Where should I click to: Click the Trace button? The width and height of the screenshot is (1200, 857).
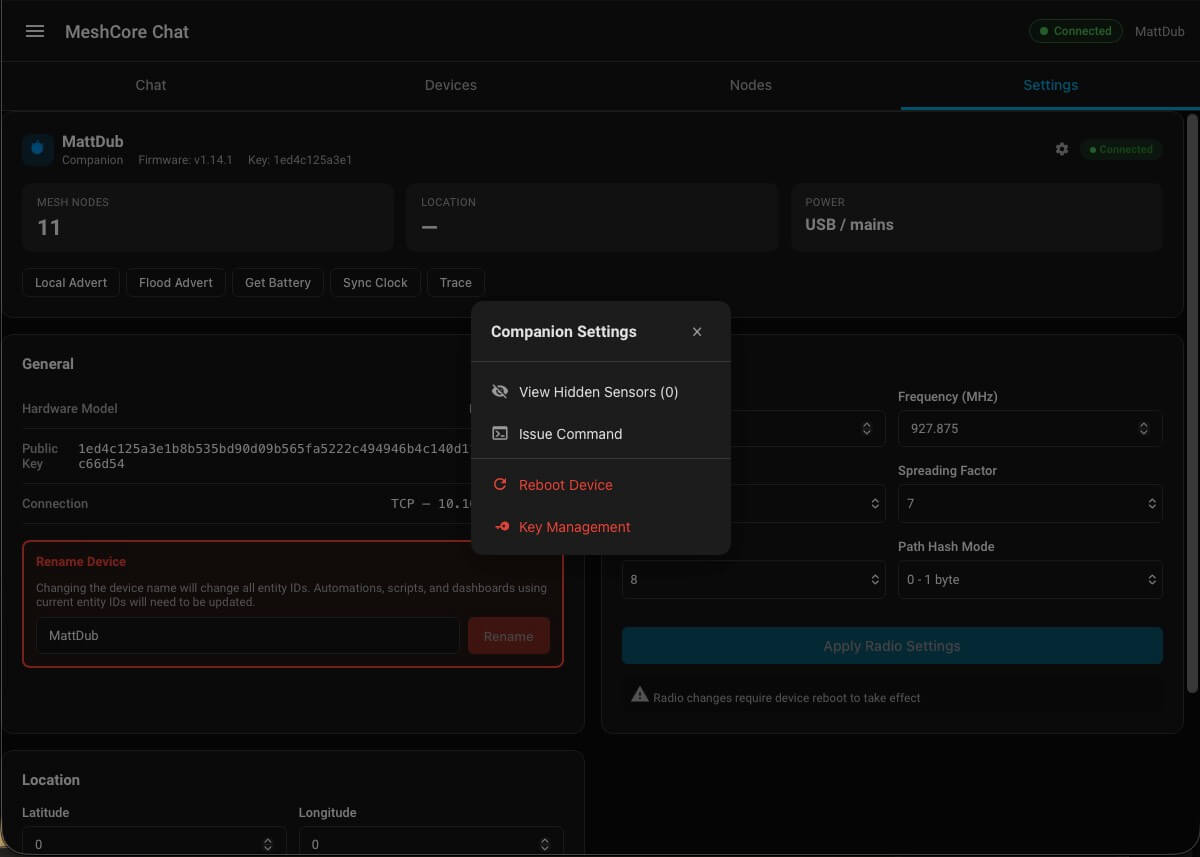[456, 283]
